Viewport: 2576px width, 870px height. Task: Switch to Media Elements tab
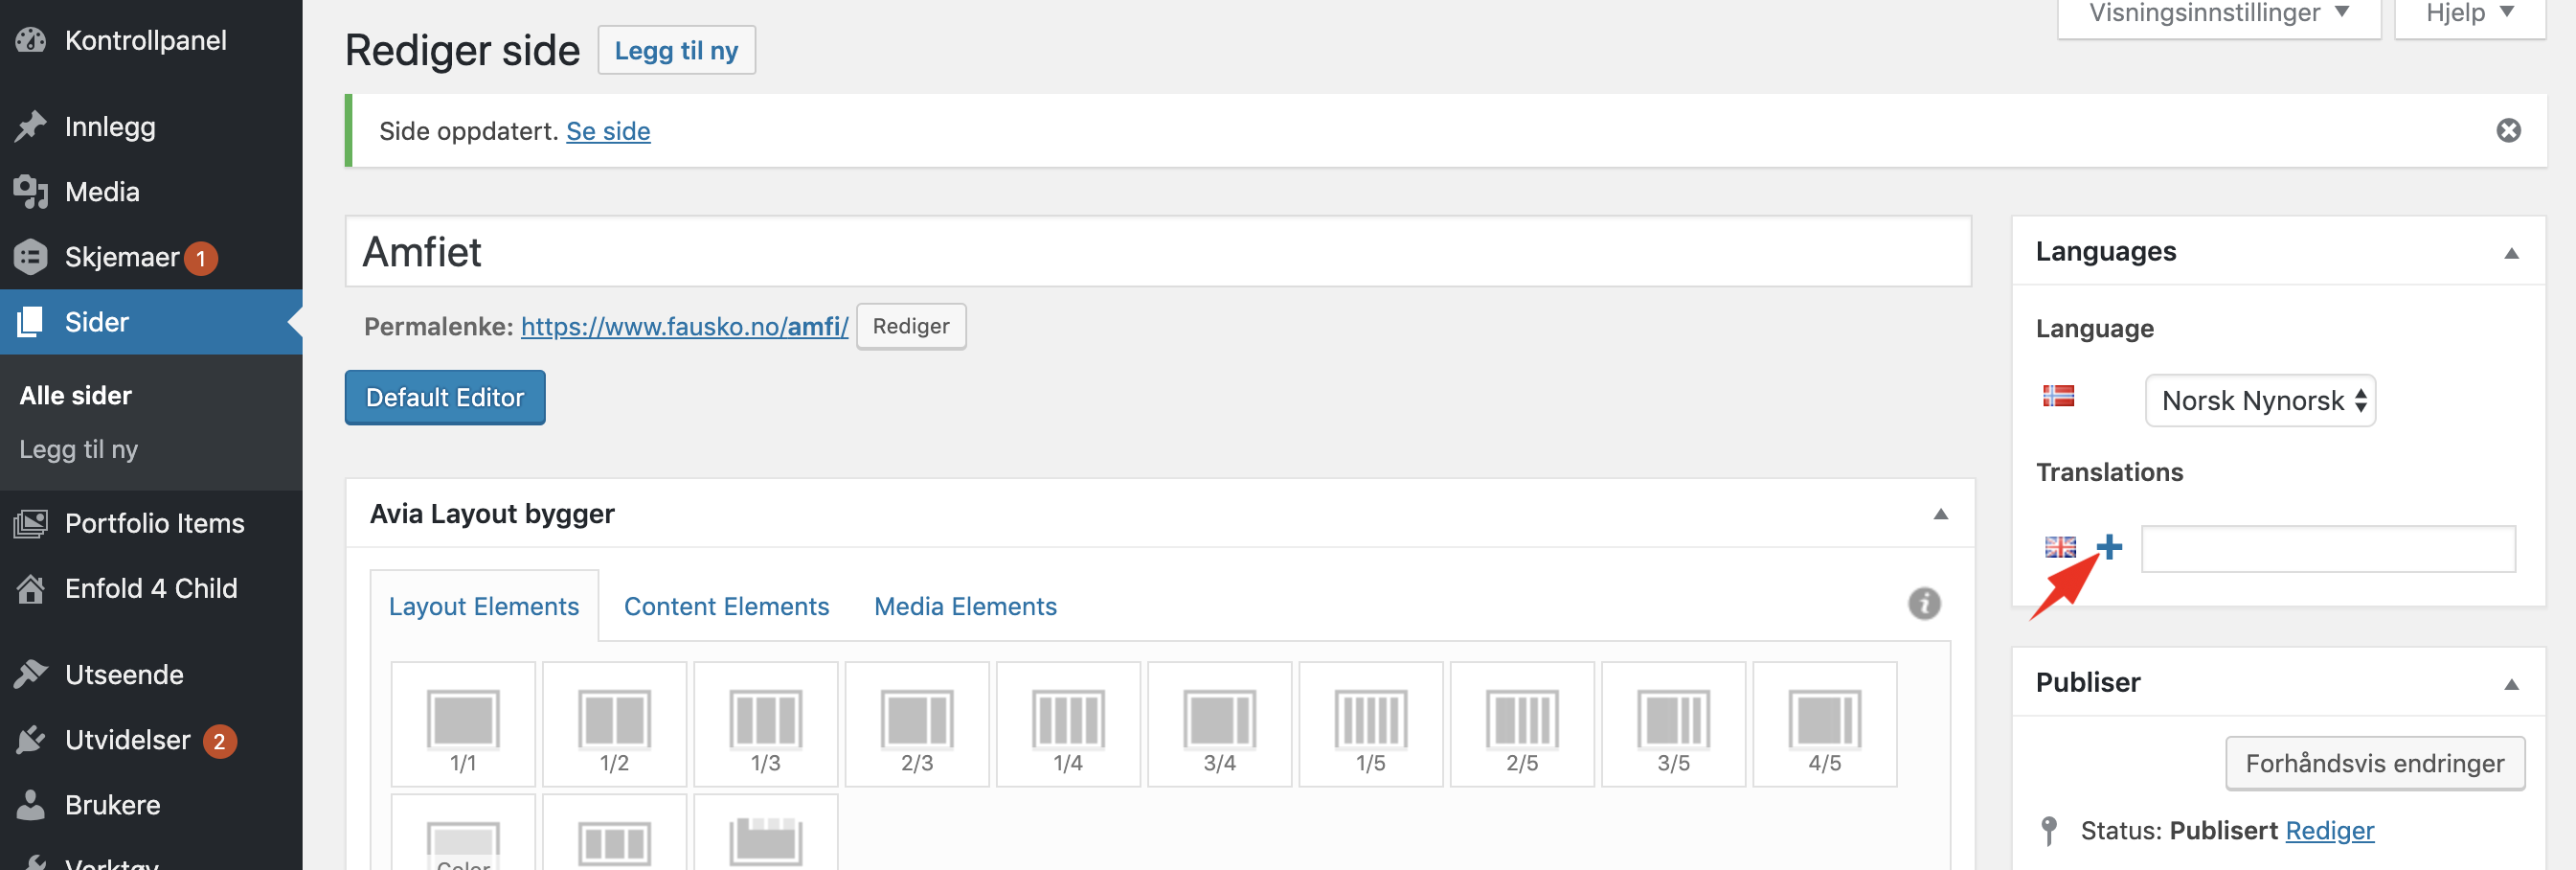click(965, 606)
